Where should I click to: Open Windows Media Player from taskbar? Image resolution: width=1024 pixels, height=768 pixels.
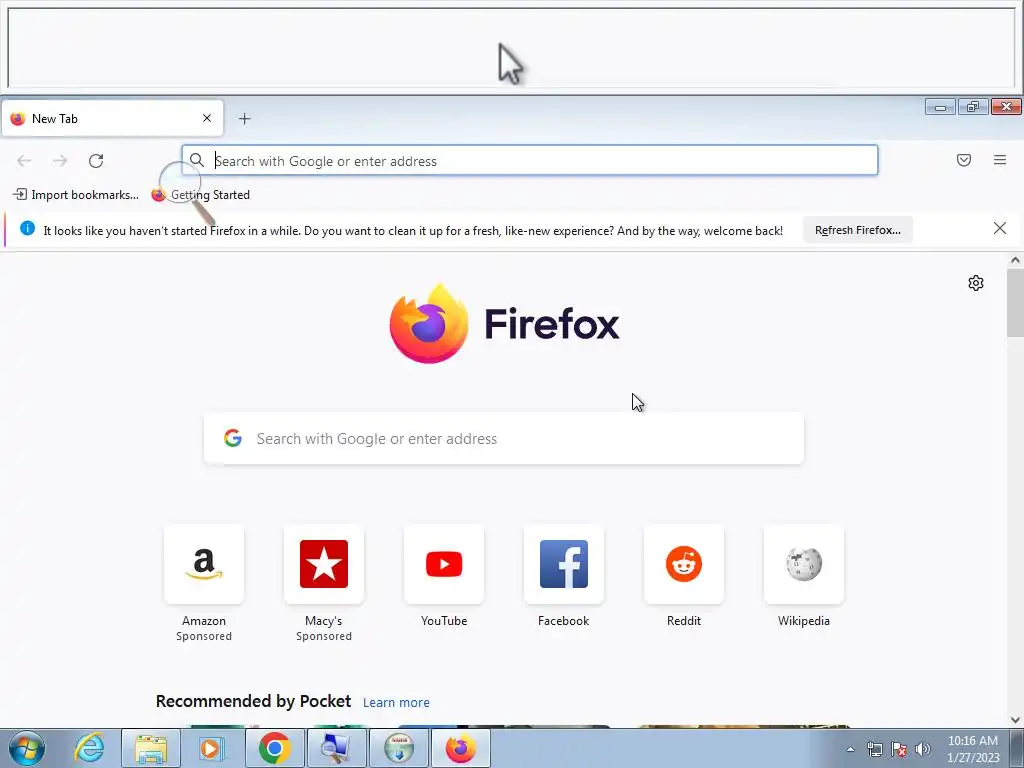click(211, 748)
